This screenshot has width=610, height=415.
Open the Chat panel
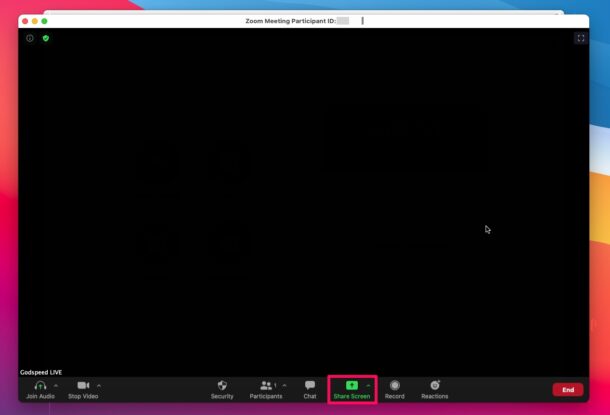tap(310, 390)
